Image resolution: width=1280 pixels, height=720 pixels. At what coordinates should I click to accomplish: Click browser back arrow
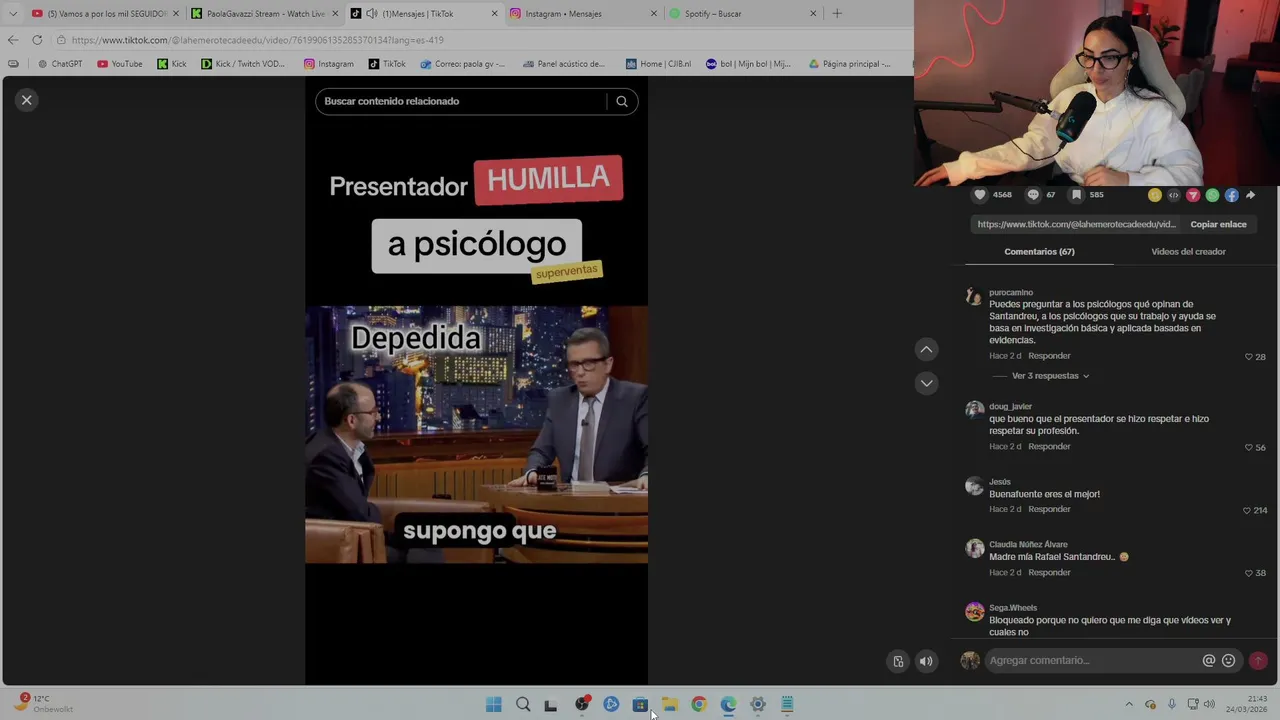pyautogui.click(x=12, y=40)
